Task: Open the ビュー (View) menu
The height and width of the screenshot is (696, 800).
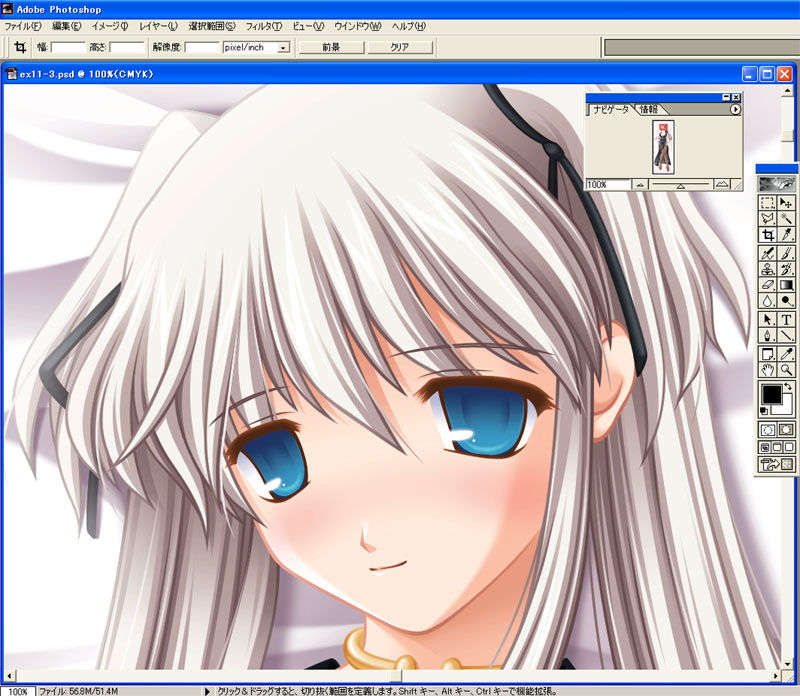Action: [x=308, y=26]
